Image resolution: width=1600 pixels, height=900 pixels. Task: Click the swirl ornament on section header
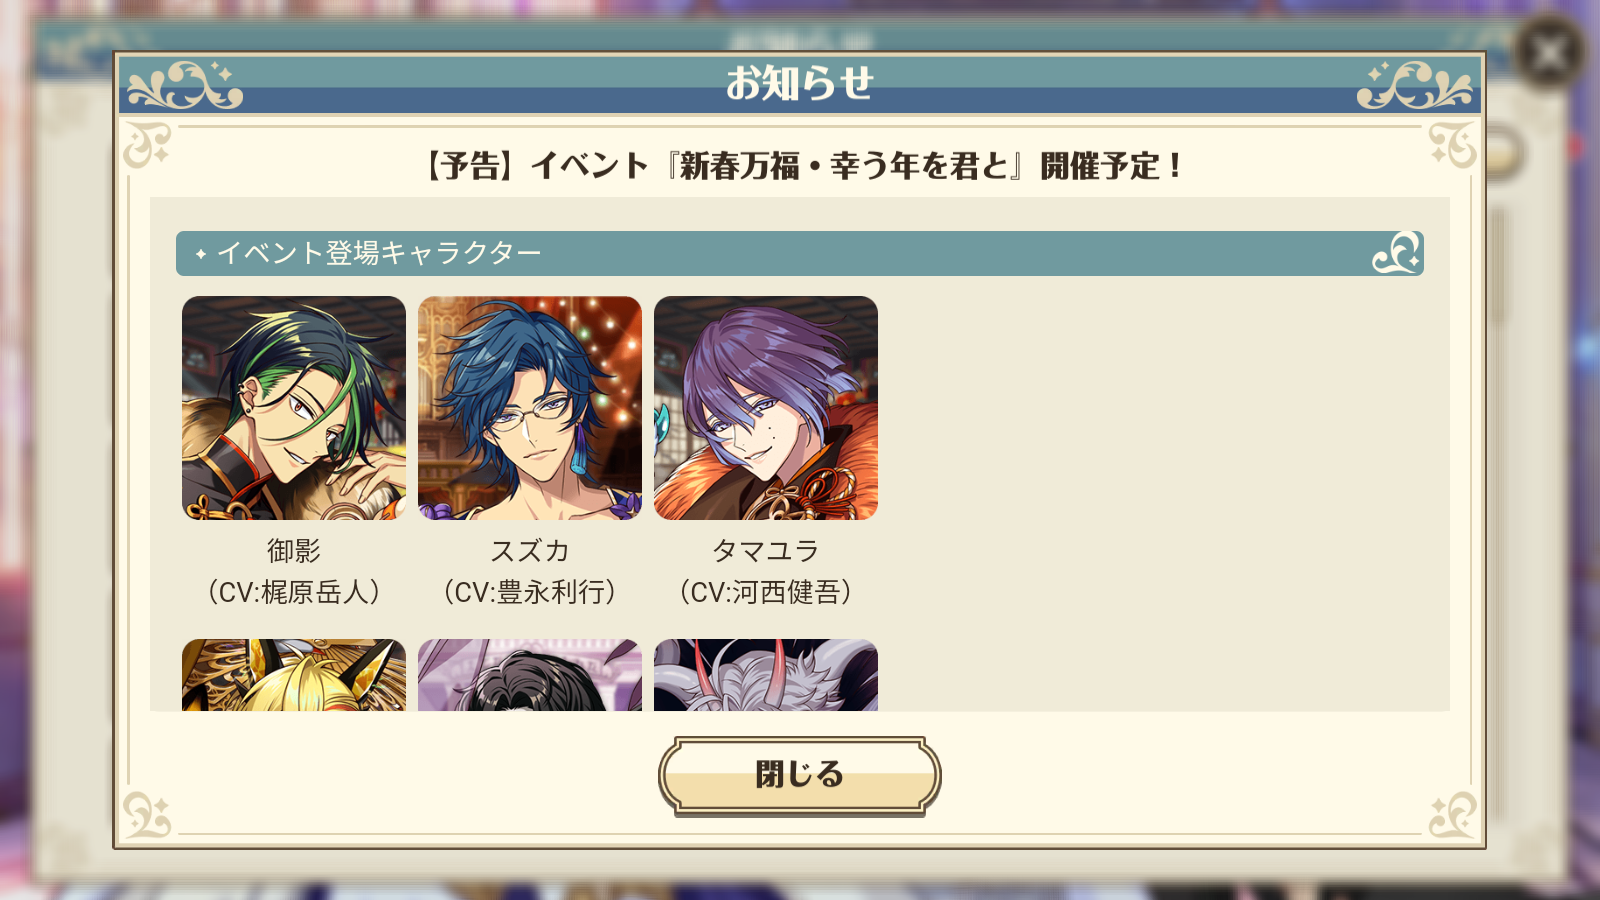(x=1396, y=253)
